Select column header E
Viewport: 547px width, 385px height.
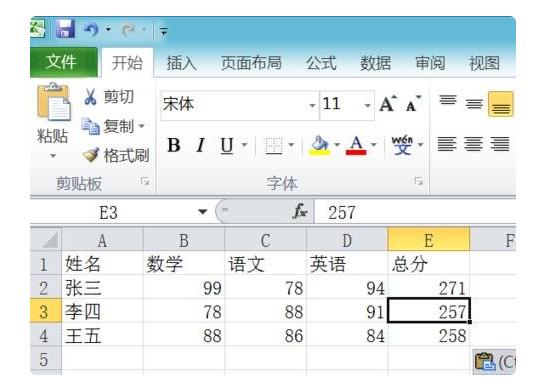pyautogui.click(x=429, y=240)
